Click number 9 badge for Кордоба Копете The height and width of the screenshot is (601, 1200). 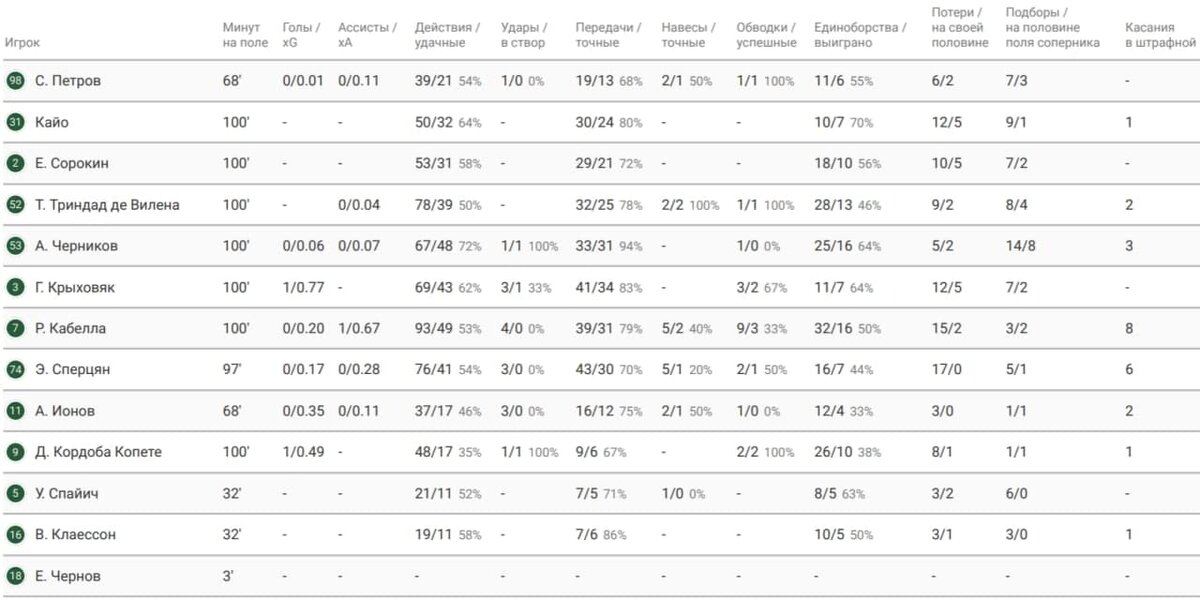(15, 452)
